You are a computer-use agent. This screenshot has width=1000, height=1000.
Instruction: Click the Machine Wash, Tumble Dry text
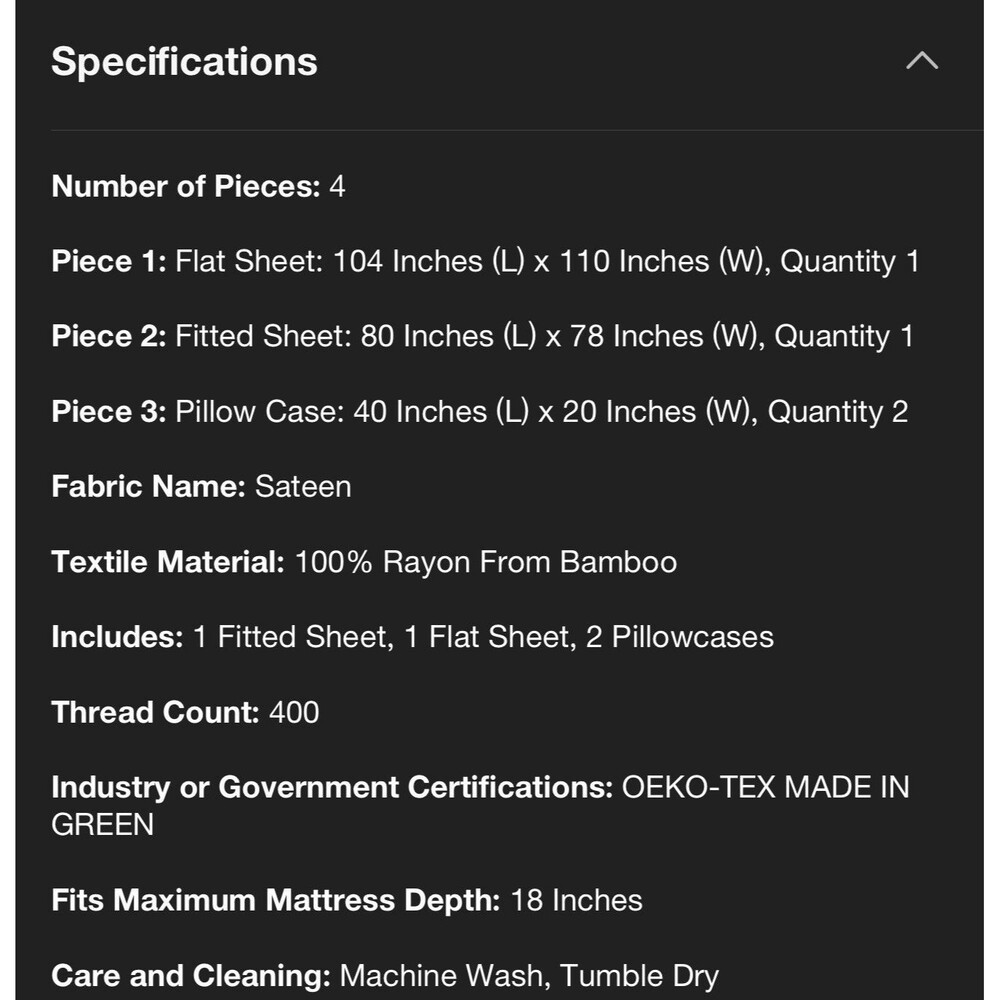point(529,976)
